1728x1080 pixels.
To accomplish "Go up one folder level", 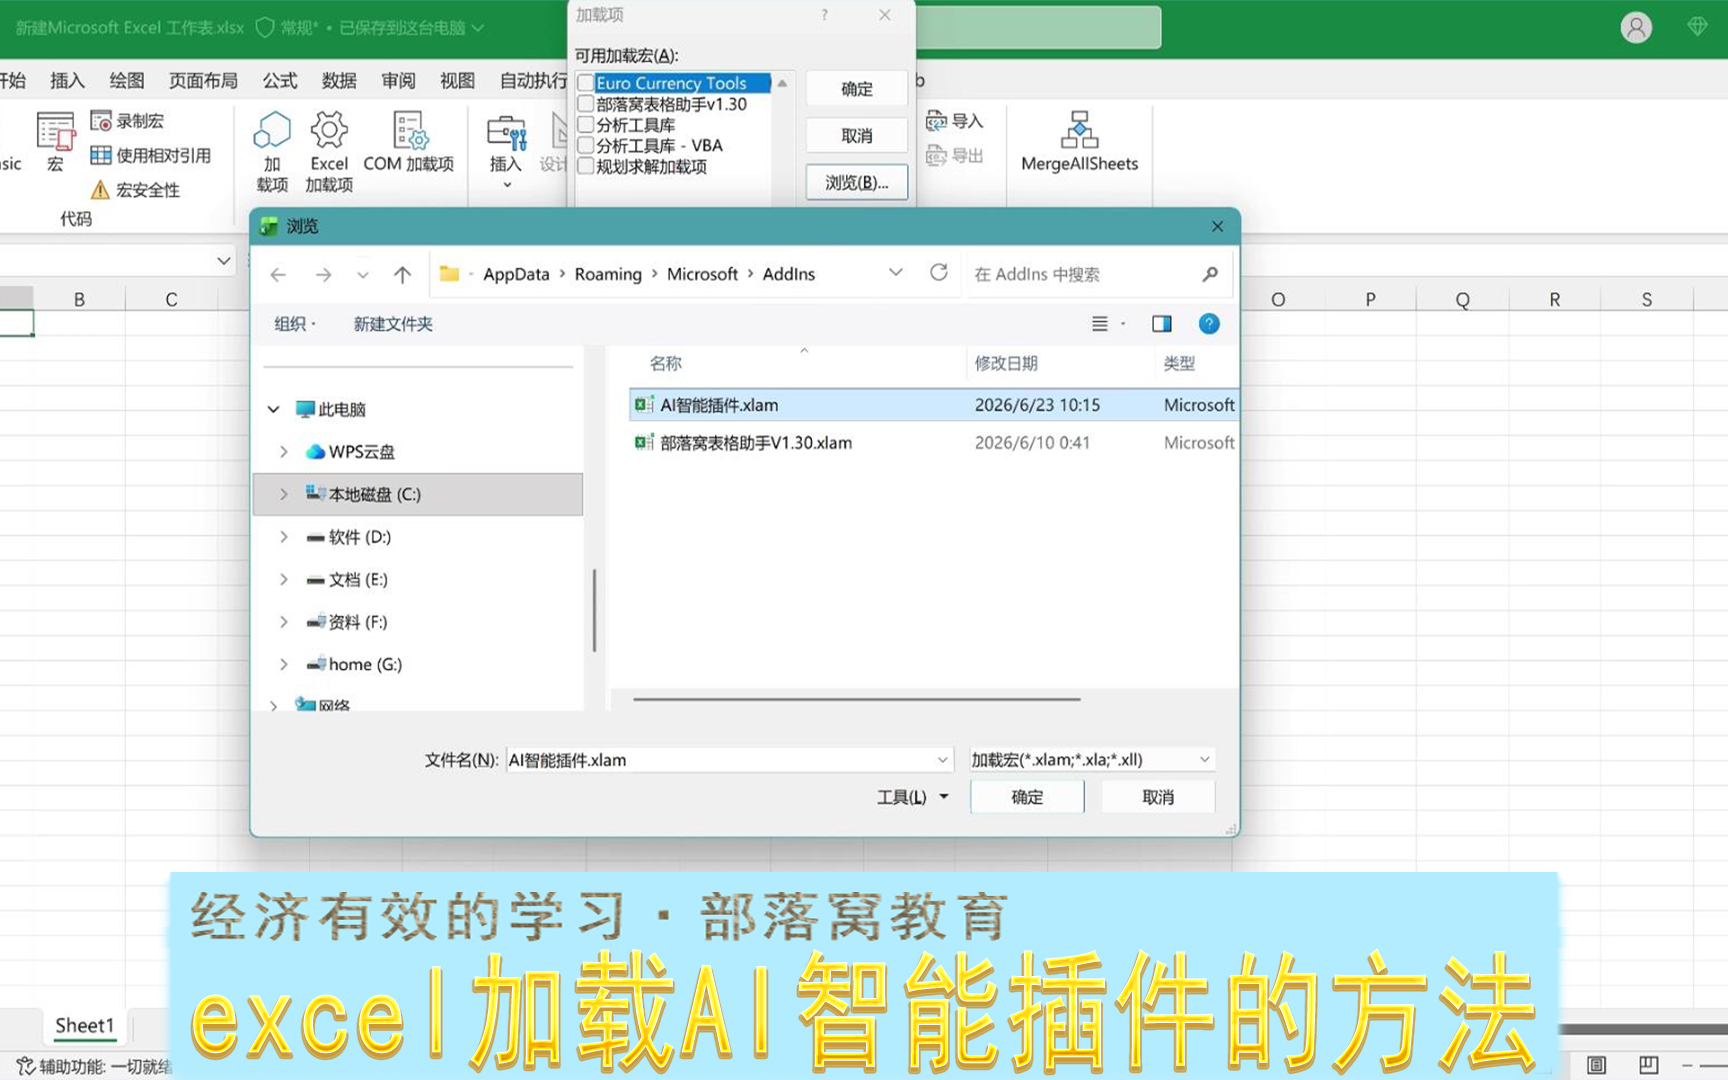I will tap(402, 274).
